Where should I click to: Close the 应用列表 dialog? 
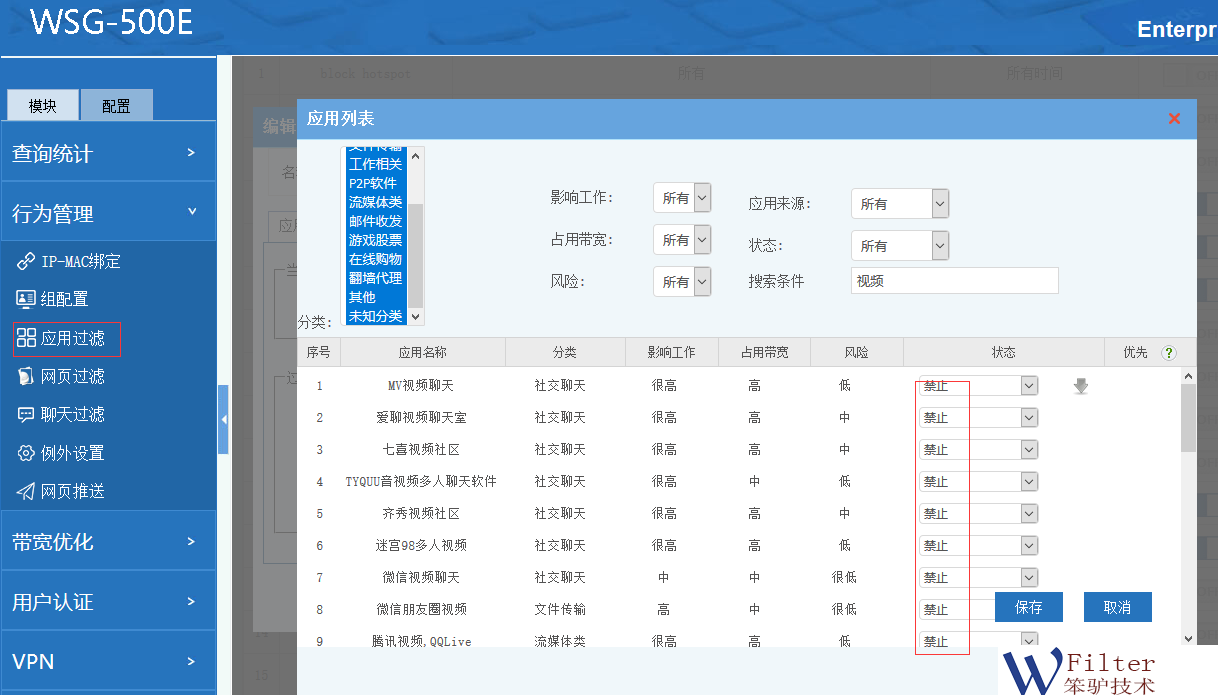[x=1174, y=119]
